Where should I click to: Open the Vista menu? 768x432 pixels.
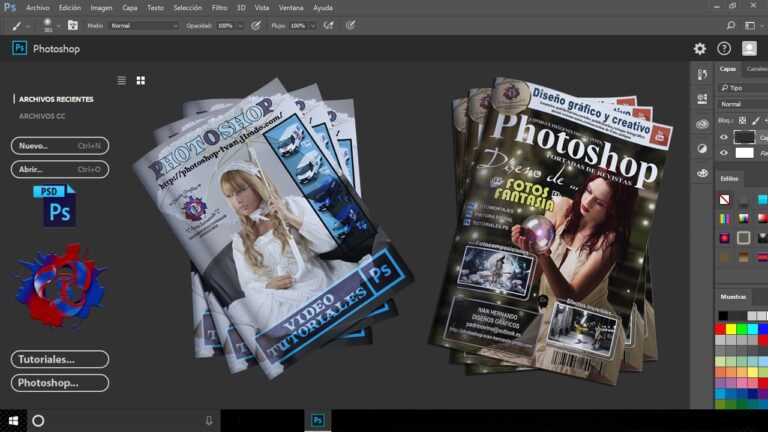click(262, 8)
